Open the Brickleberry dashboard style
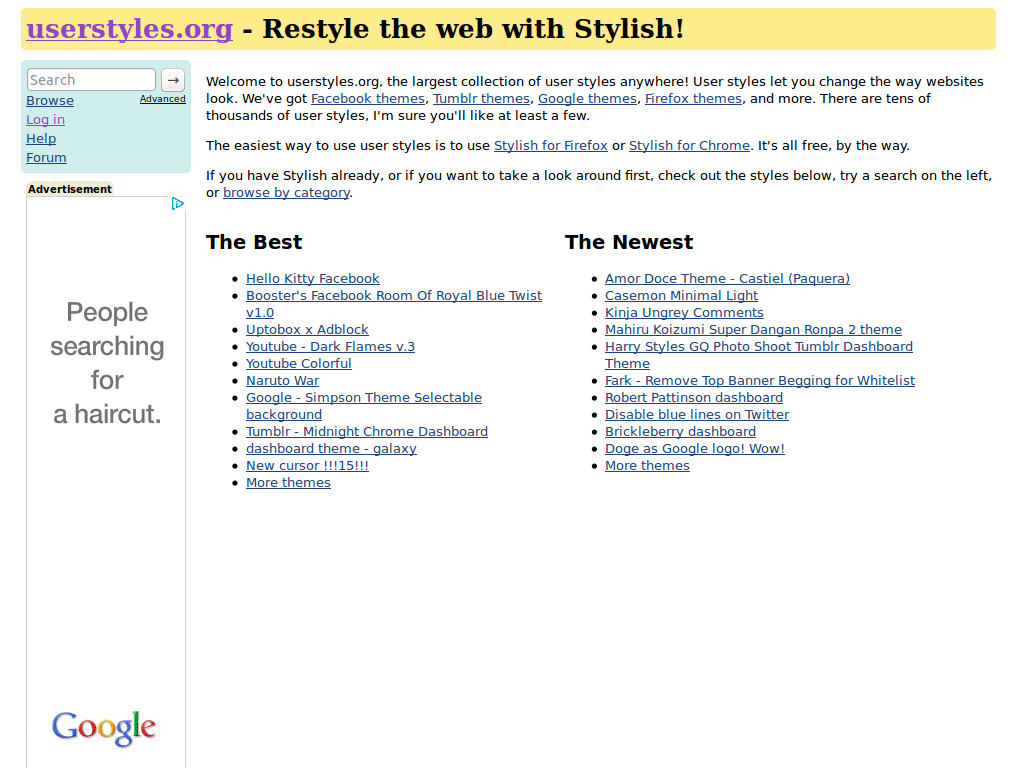 680,432
